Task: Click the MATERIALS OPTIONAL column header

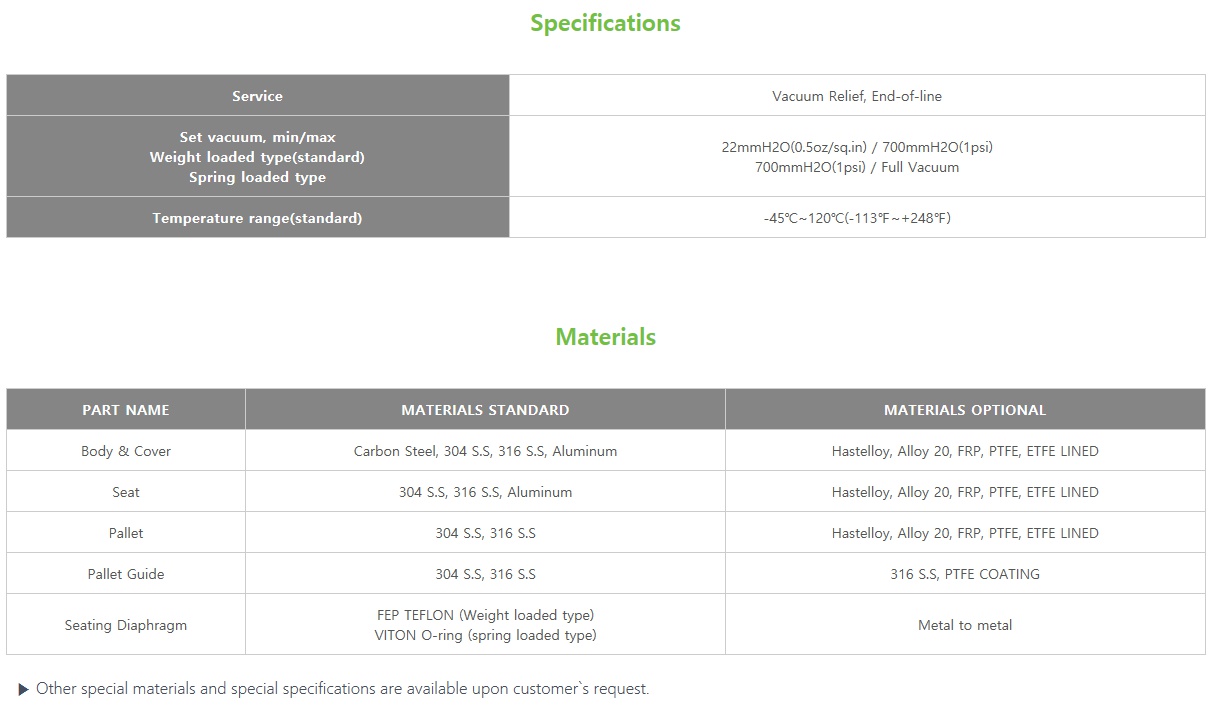Action: [x=965, y=410]
